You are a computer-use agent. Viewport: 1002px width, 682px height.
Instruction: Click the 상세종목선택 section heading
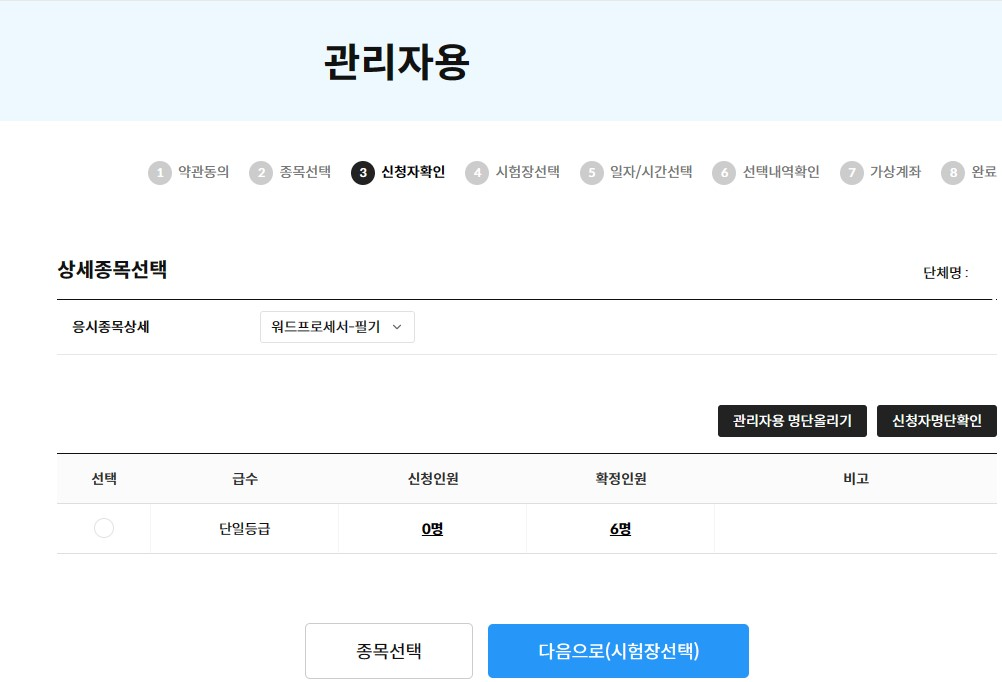pos(112,270)
